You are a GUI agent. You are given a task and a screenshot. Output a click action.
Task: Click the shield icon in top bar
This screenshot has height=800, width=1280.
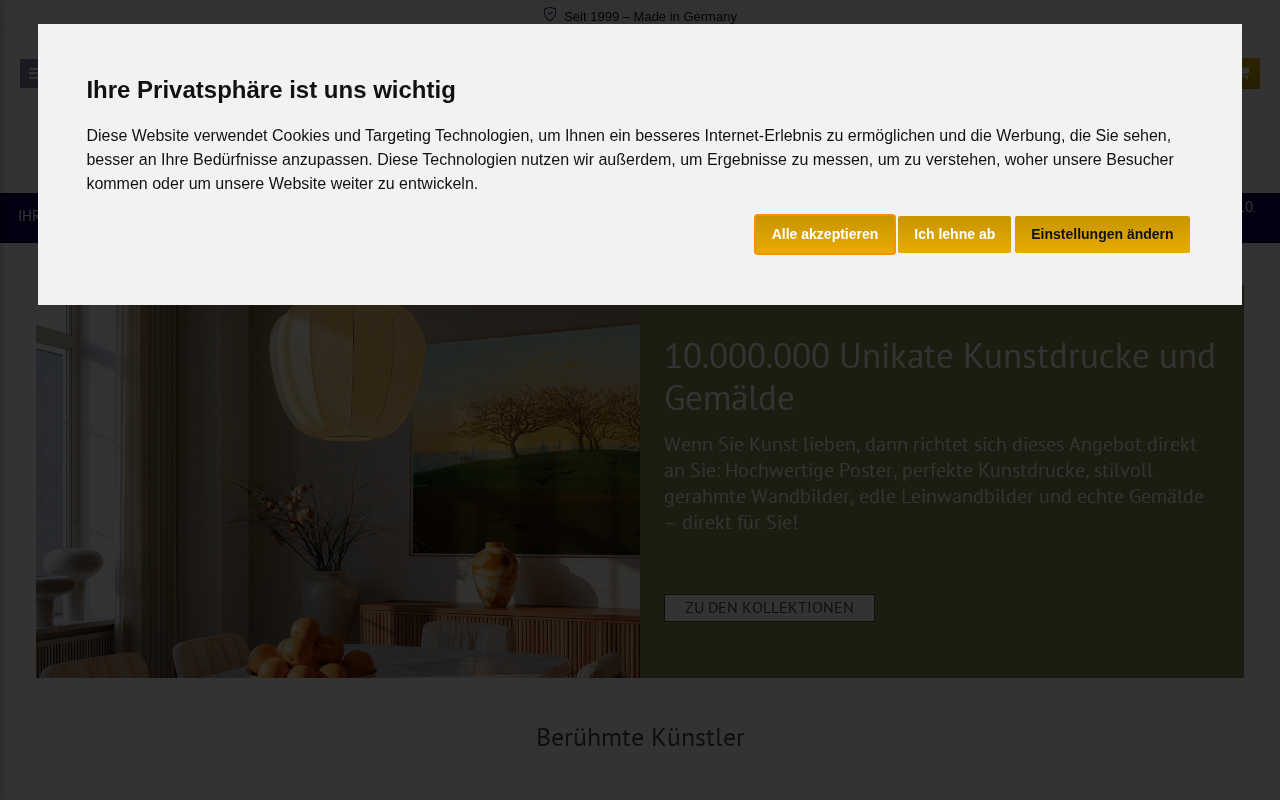pos(550,15)
